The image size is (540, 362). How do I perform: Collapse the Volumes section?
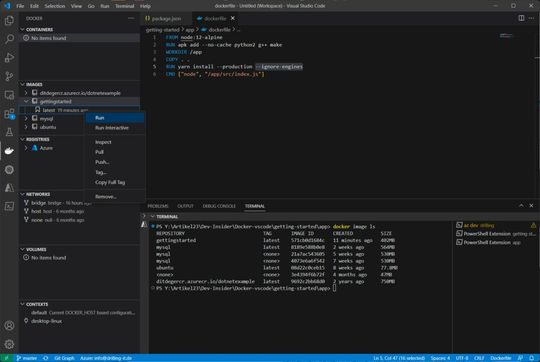pyautogui.click(x=23, y=249)
